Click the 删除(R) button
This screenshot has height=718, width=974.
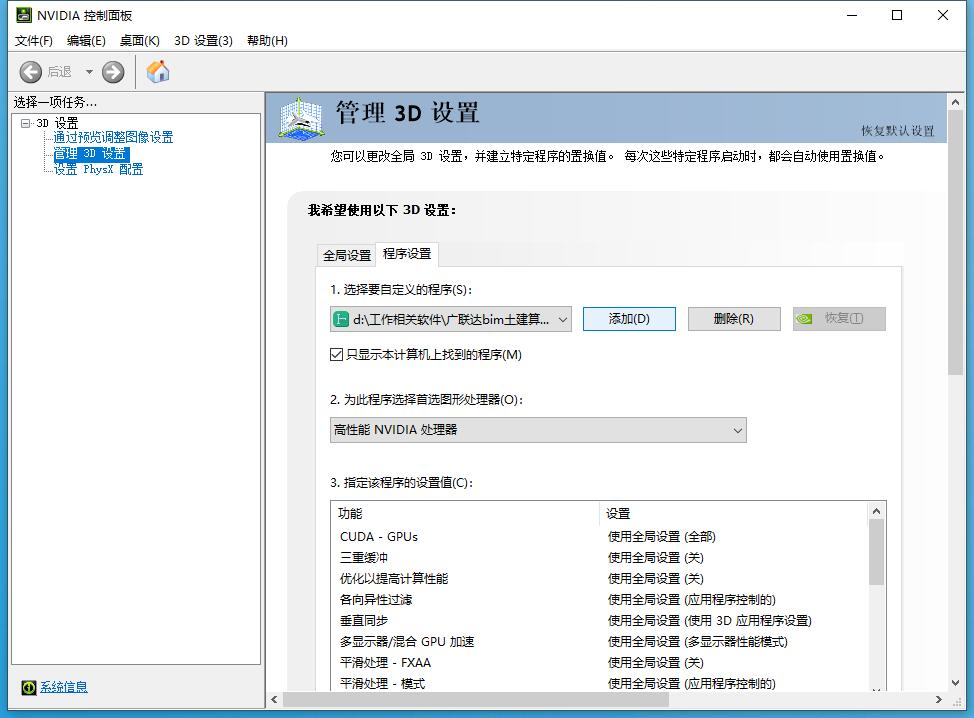coord(734,319)
